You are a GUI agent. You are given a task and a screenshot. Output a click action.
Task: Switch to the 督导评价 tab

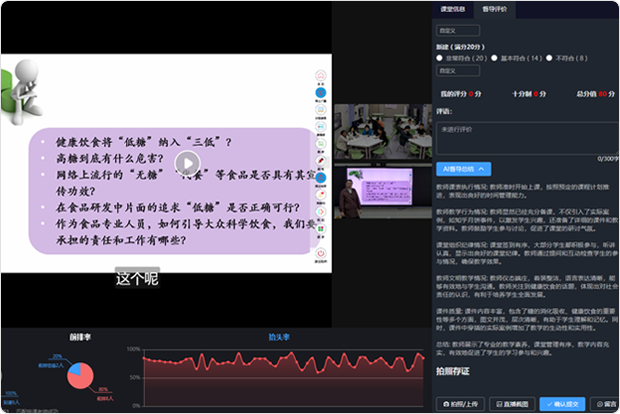pyautogui.click(x=495, y=8)
